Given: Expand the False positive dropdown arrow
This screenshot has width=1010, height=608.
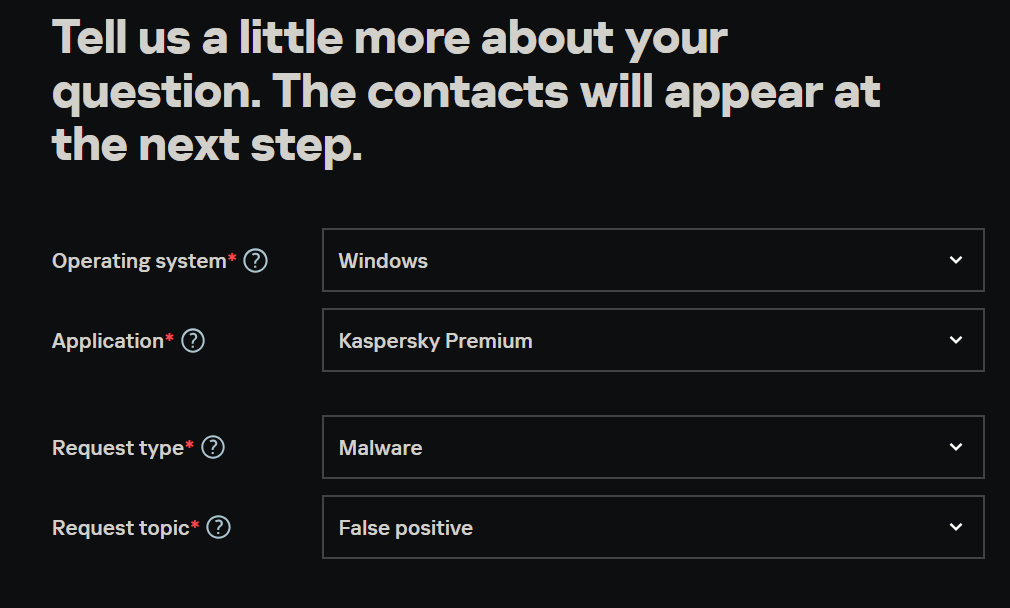Looking at the screenshot, I should pos(956,527).
